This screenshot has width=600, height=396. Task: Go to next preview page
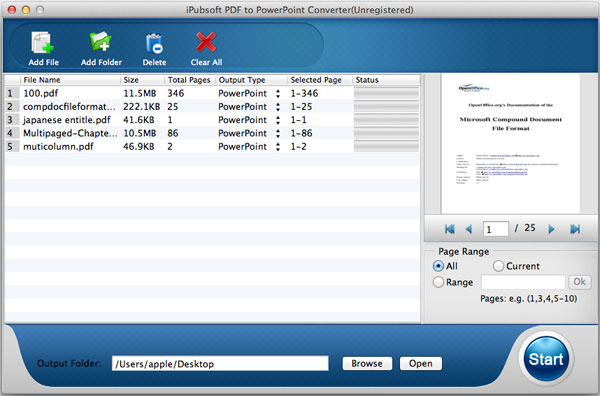tap(551, 229)
